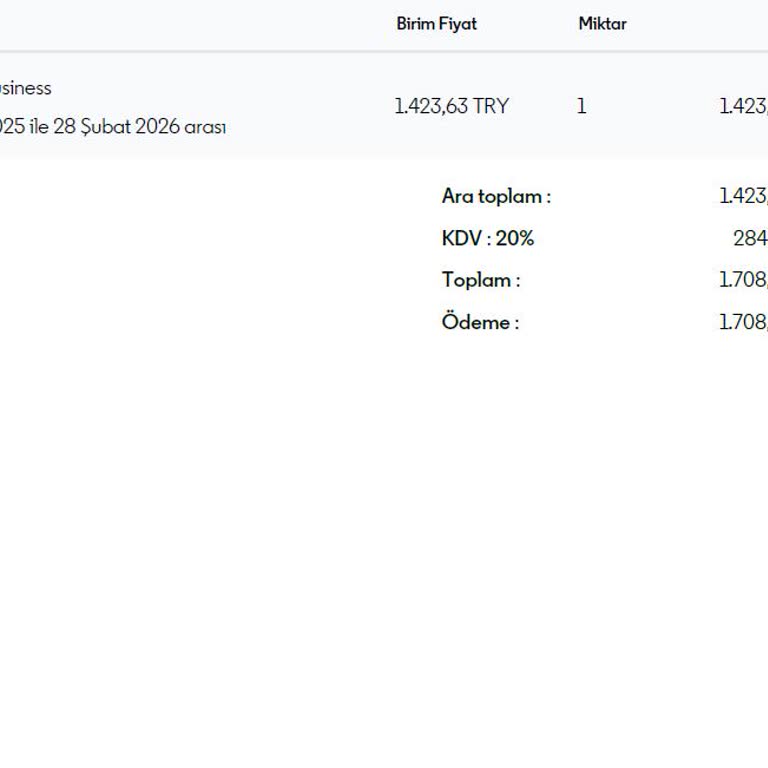This screenshot has height=768, width=768.
Task: Click the truncated 'usiness' product name
Action: pos(24,88)
